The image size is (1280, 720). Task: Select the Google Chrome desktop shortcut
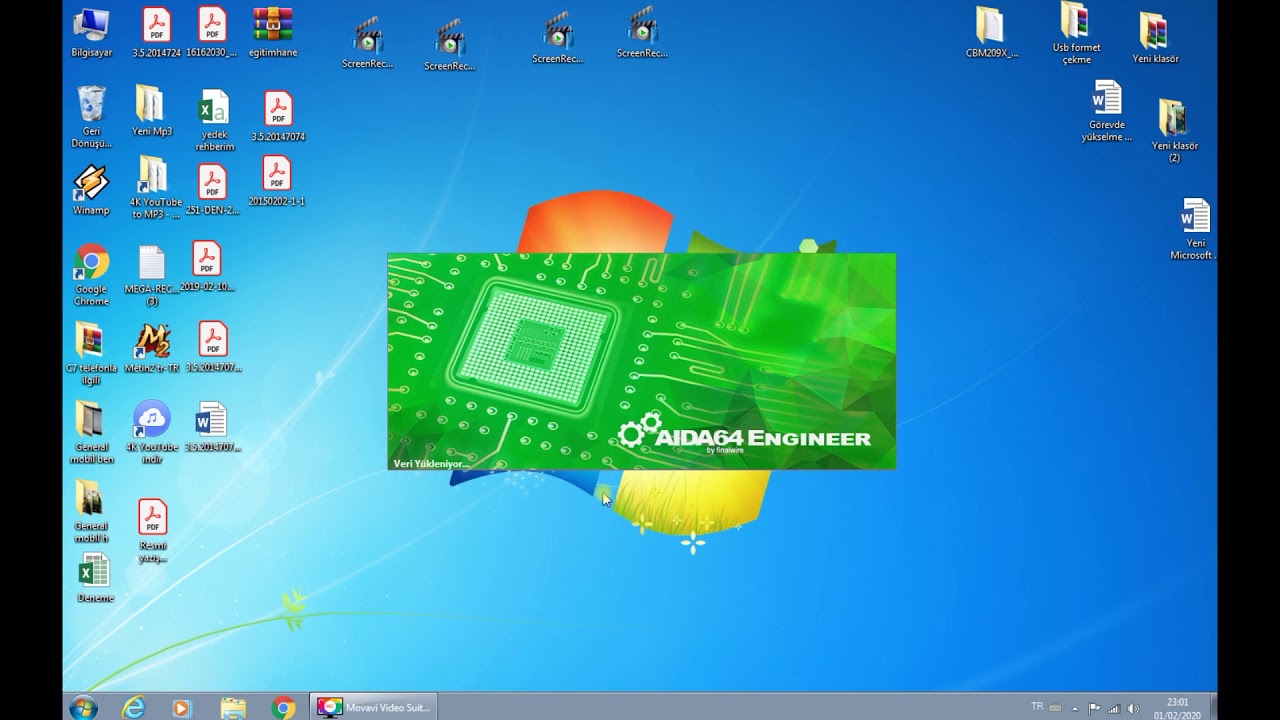[91, 276]
